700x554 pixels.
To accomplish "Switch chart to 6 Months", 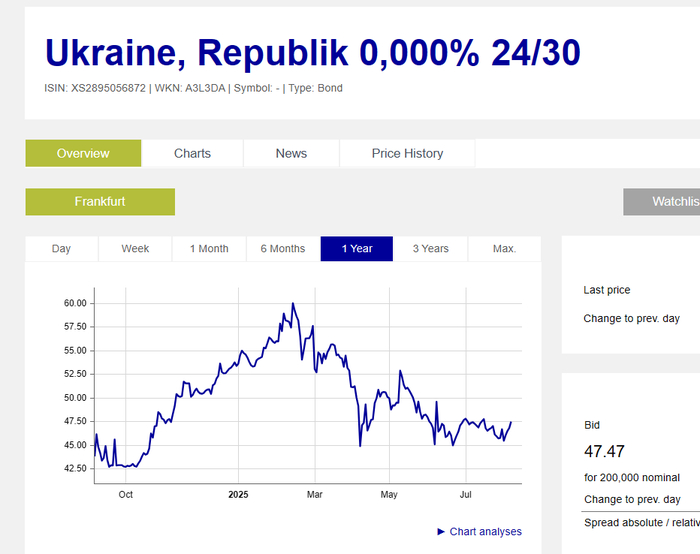I will pyautogui.click(x=283, y=248).
